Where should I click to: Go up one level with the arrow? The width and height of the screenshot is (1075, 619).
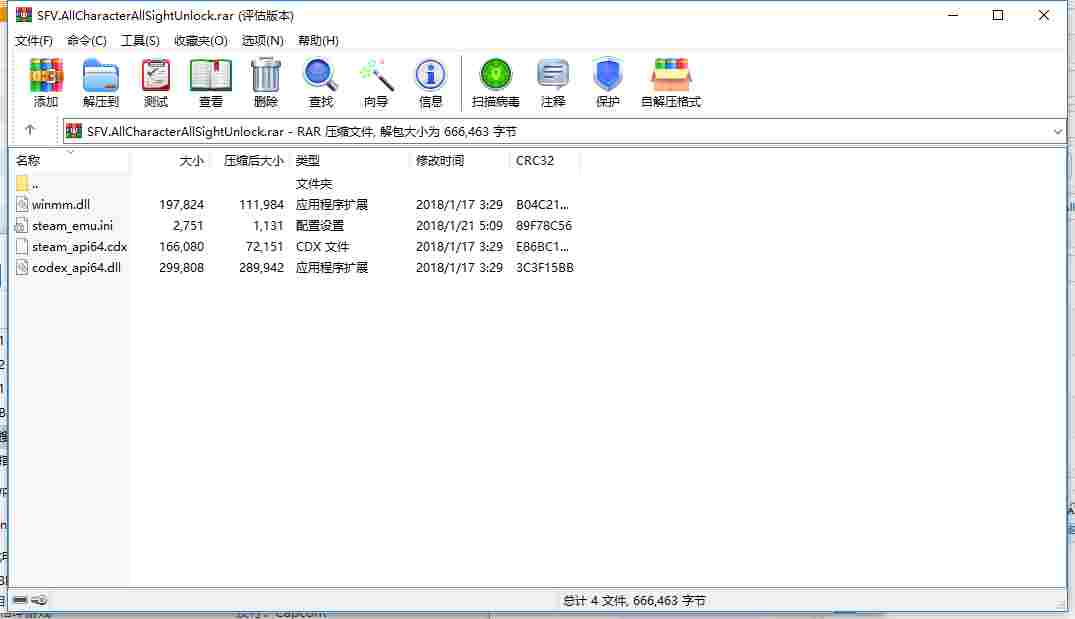pos(29,130)
